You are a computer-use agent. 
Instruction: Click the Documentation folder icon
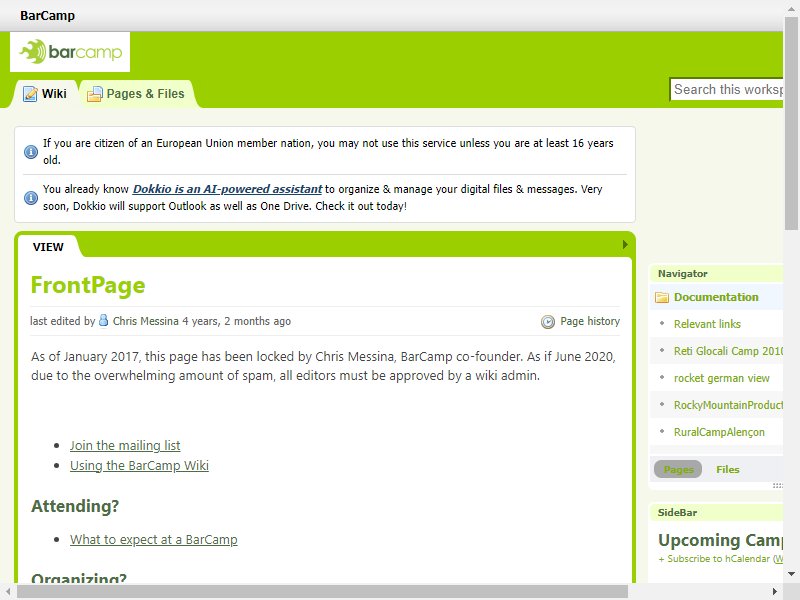tap(662, 297)
